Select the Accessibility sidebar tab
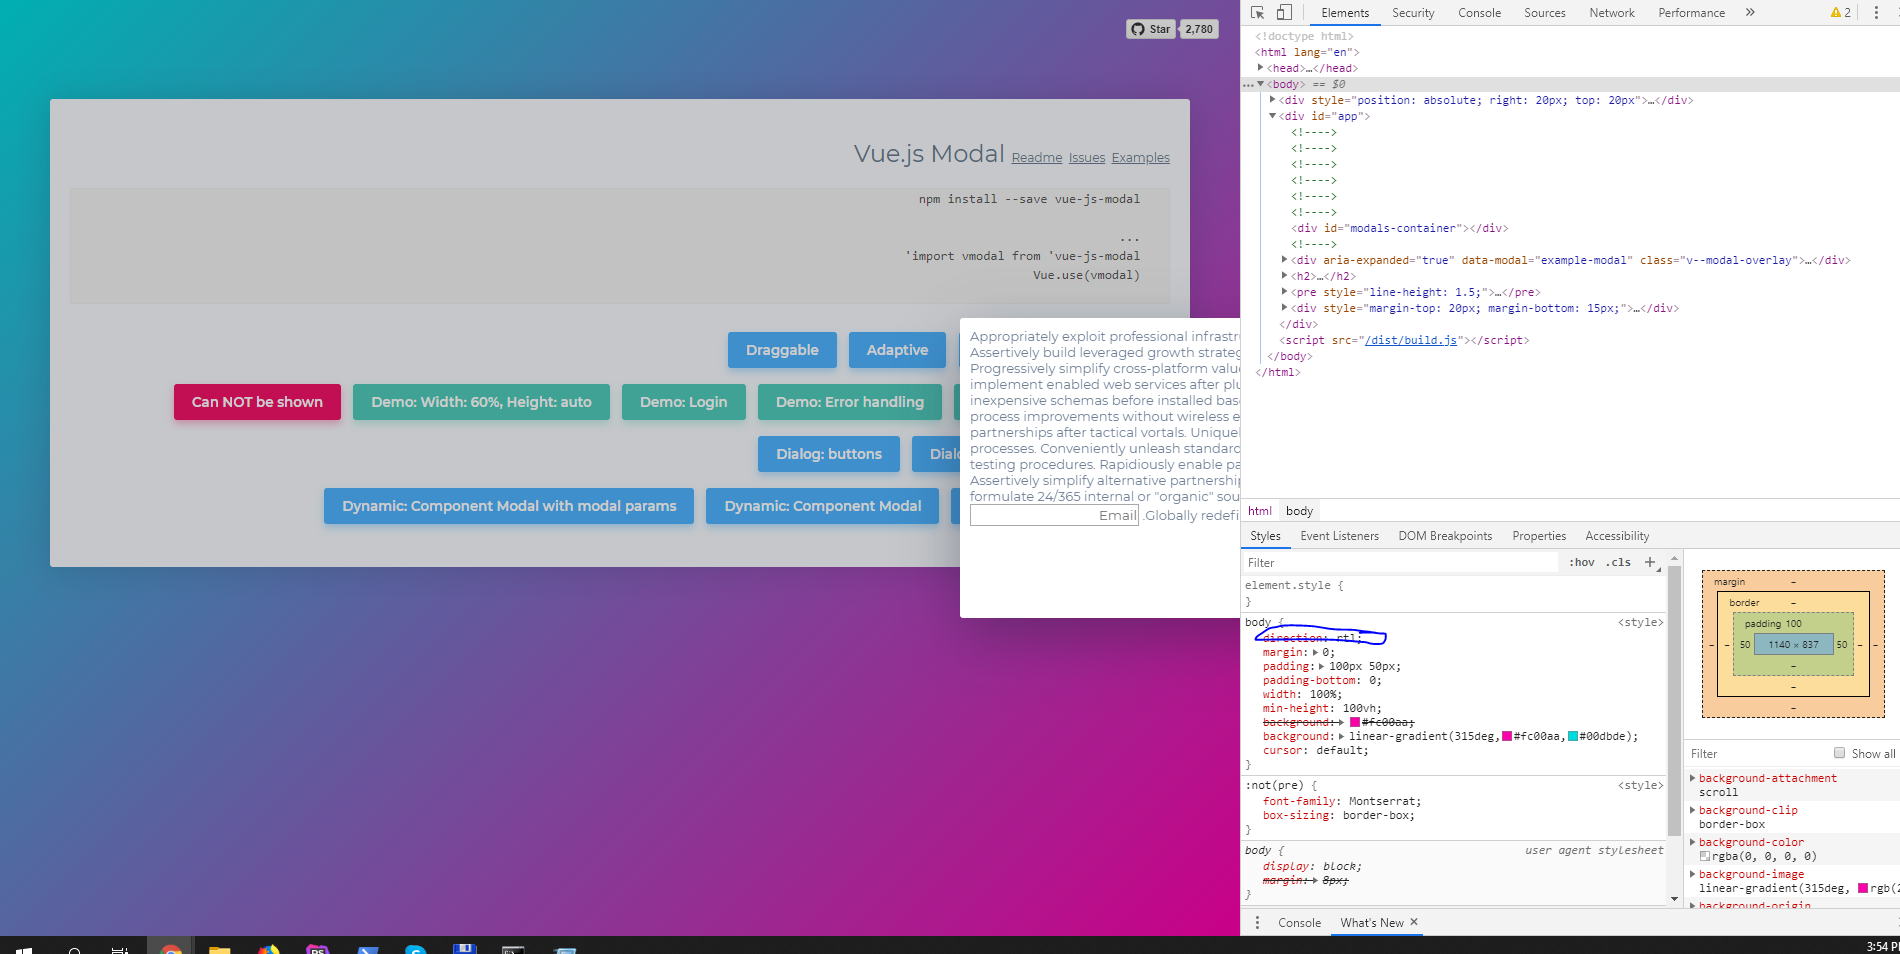 (1617, 536)
